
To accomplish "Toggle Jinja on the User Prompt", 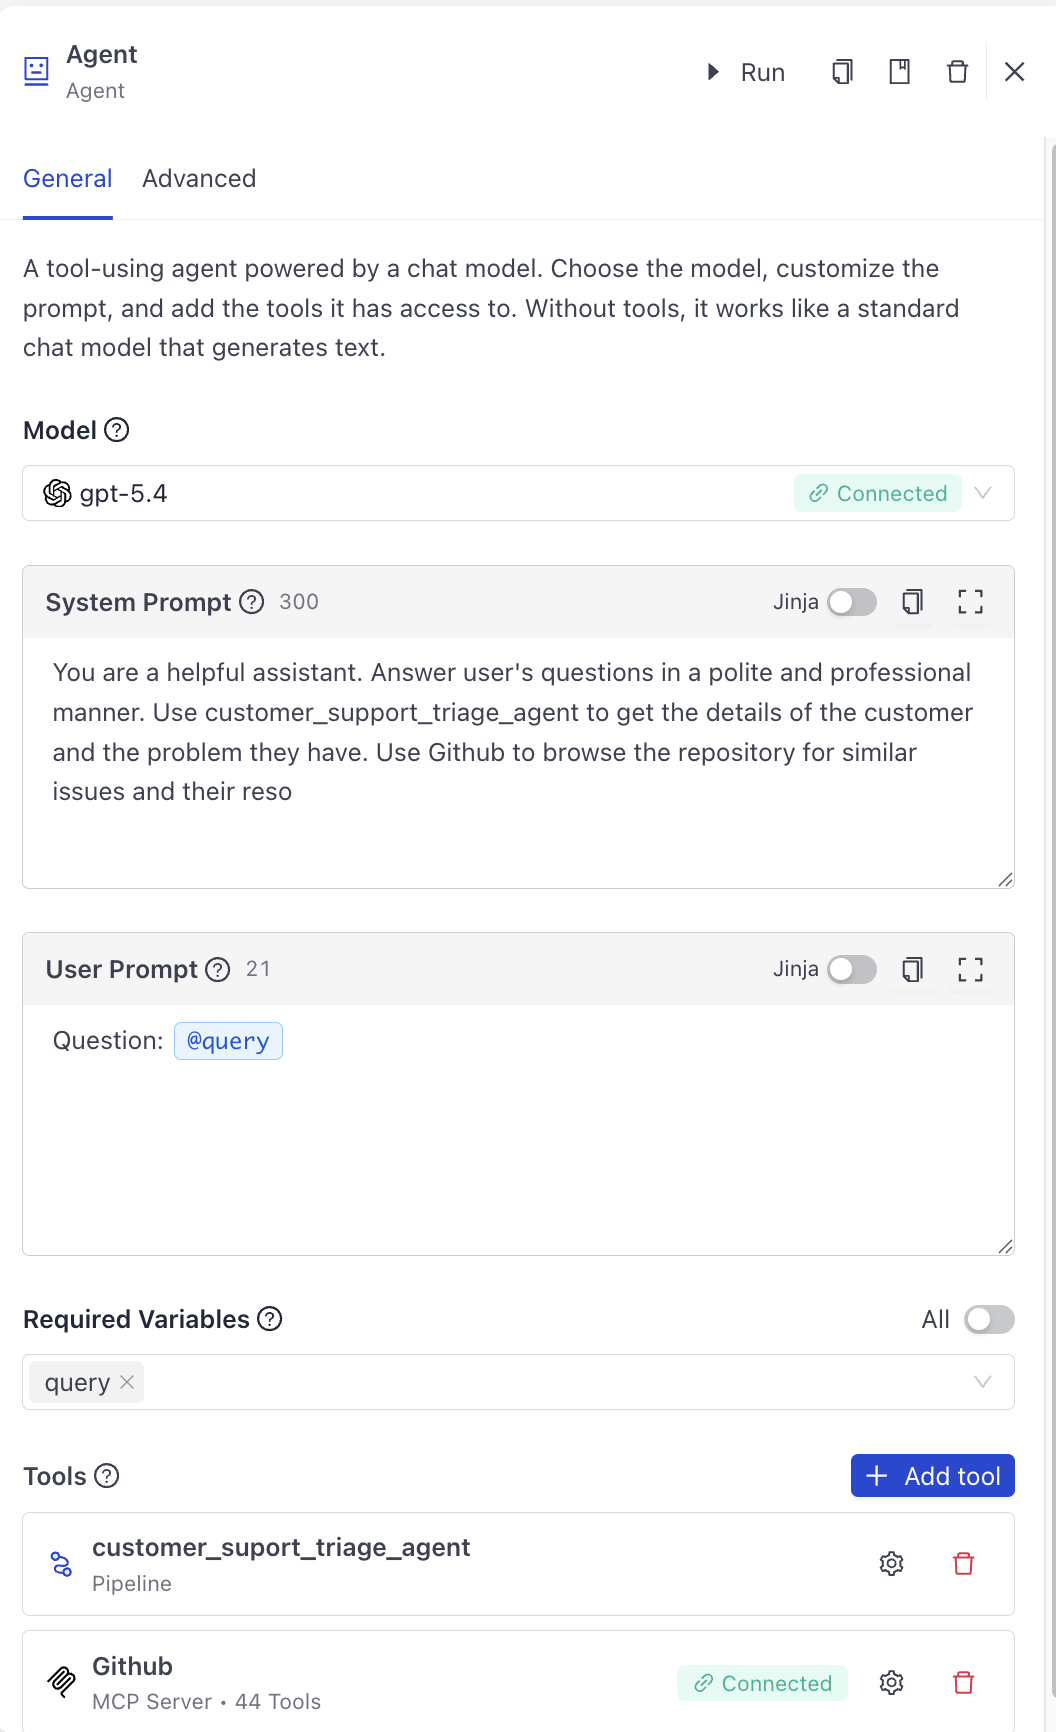I will [851, 969].
